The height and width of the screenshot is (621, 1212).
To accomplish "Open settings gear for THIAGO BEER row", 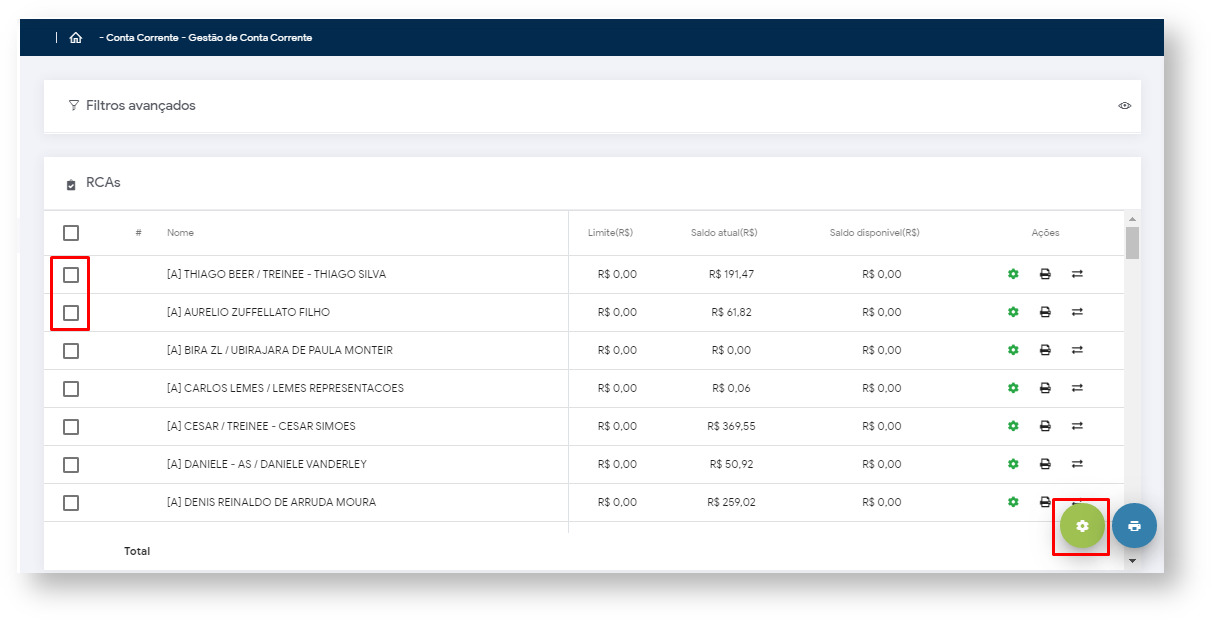I will click(1013, 274).
